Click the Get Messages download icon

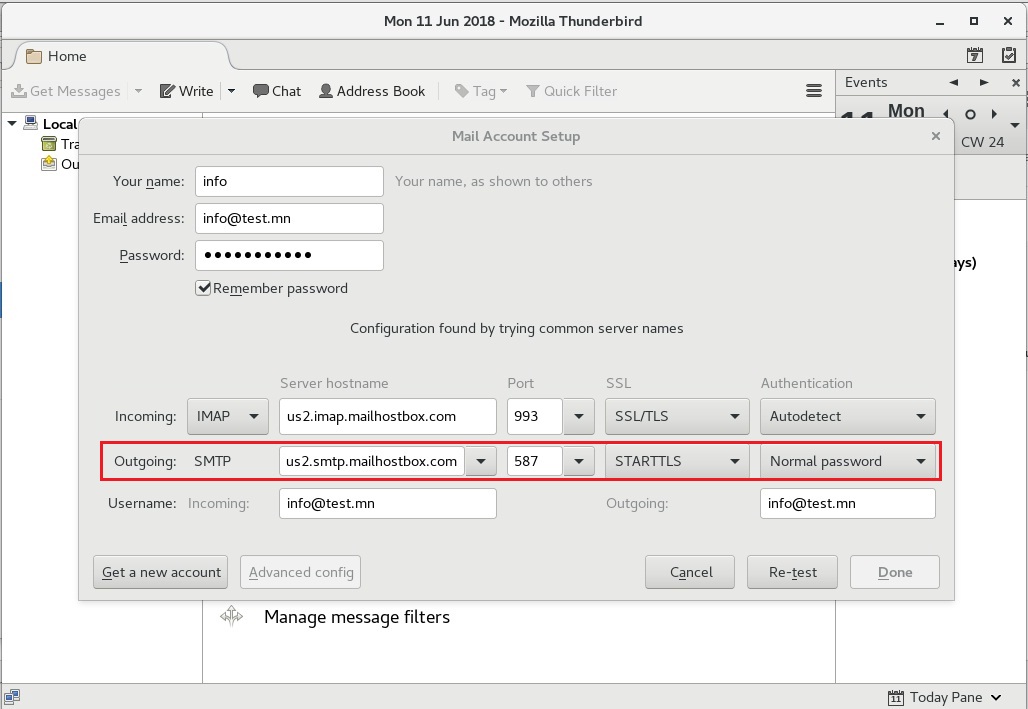coord(19,91)
